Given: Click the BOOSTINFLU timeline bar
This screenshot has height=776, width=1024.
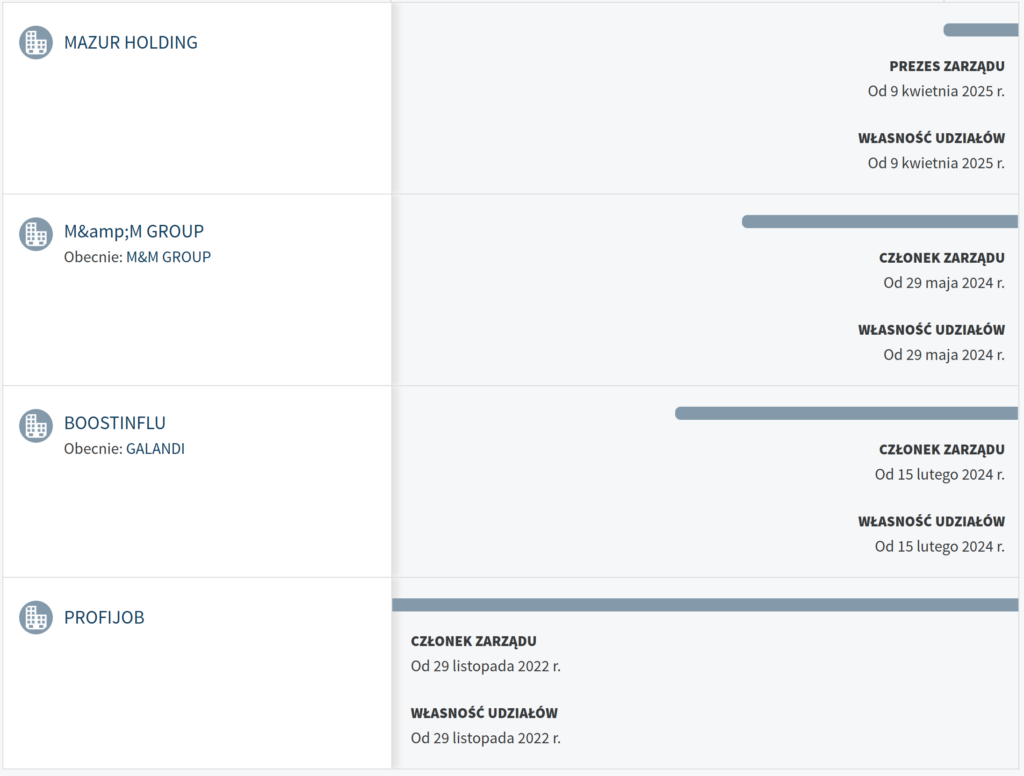Looking at the screenshot, I should [846, 413].
